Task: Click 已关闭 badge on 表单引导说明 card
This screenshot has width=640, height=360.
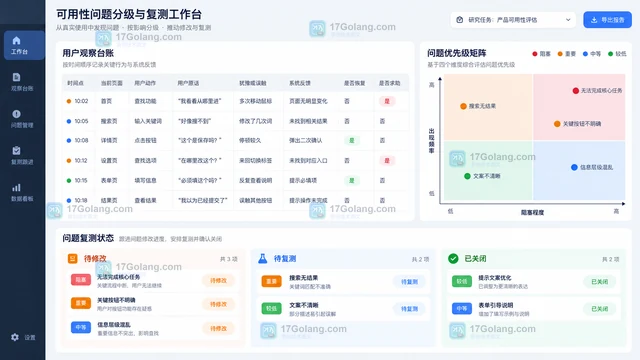Action: coord(600,309)
